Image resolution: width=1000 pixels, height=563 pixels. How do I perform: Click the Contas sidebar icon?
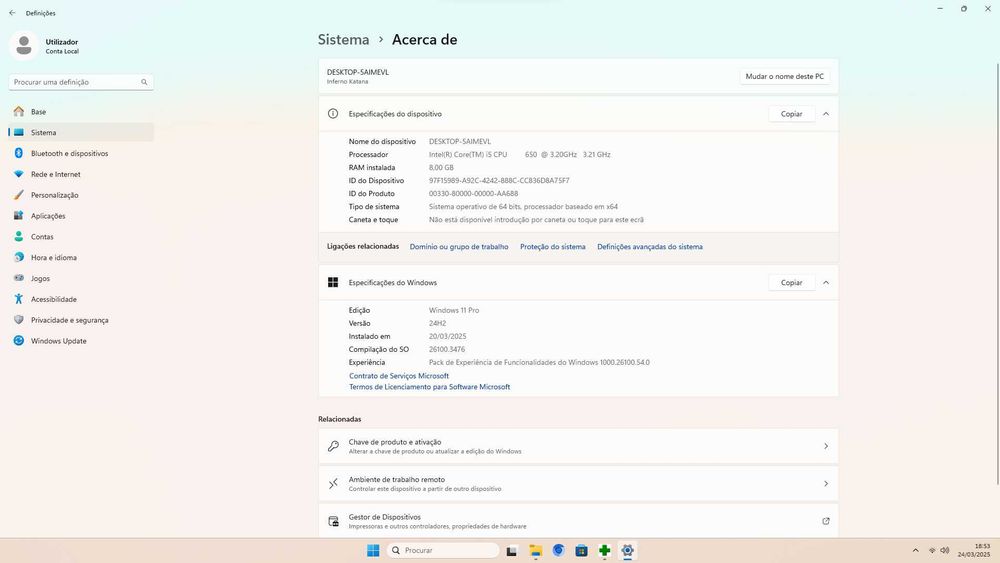coord(18,237)
